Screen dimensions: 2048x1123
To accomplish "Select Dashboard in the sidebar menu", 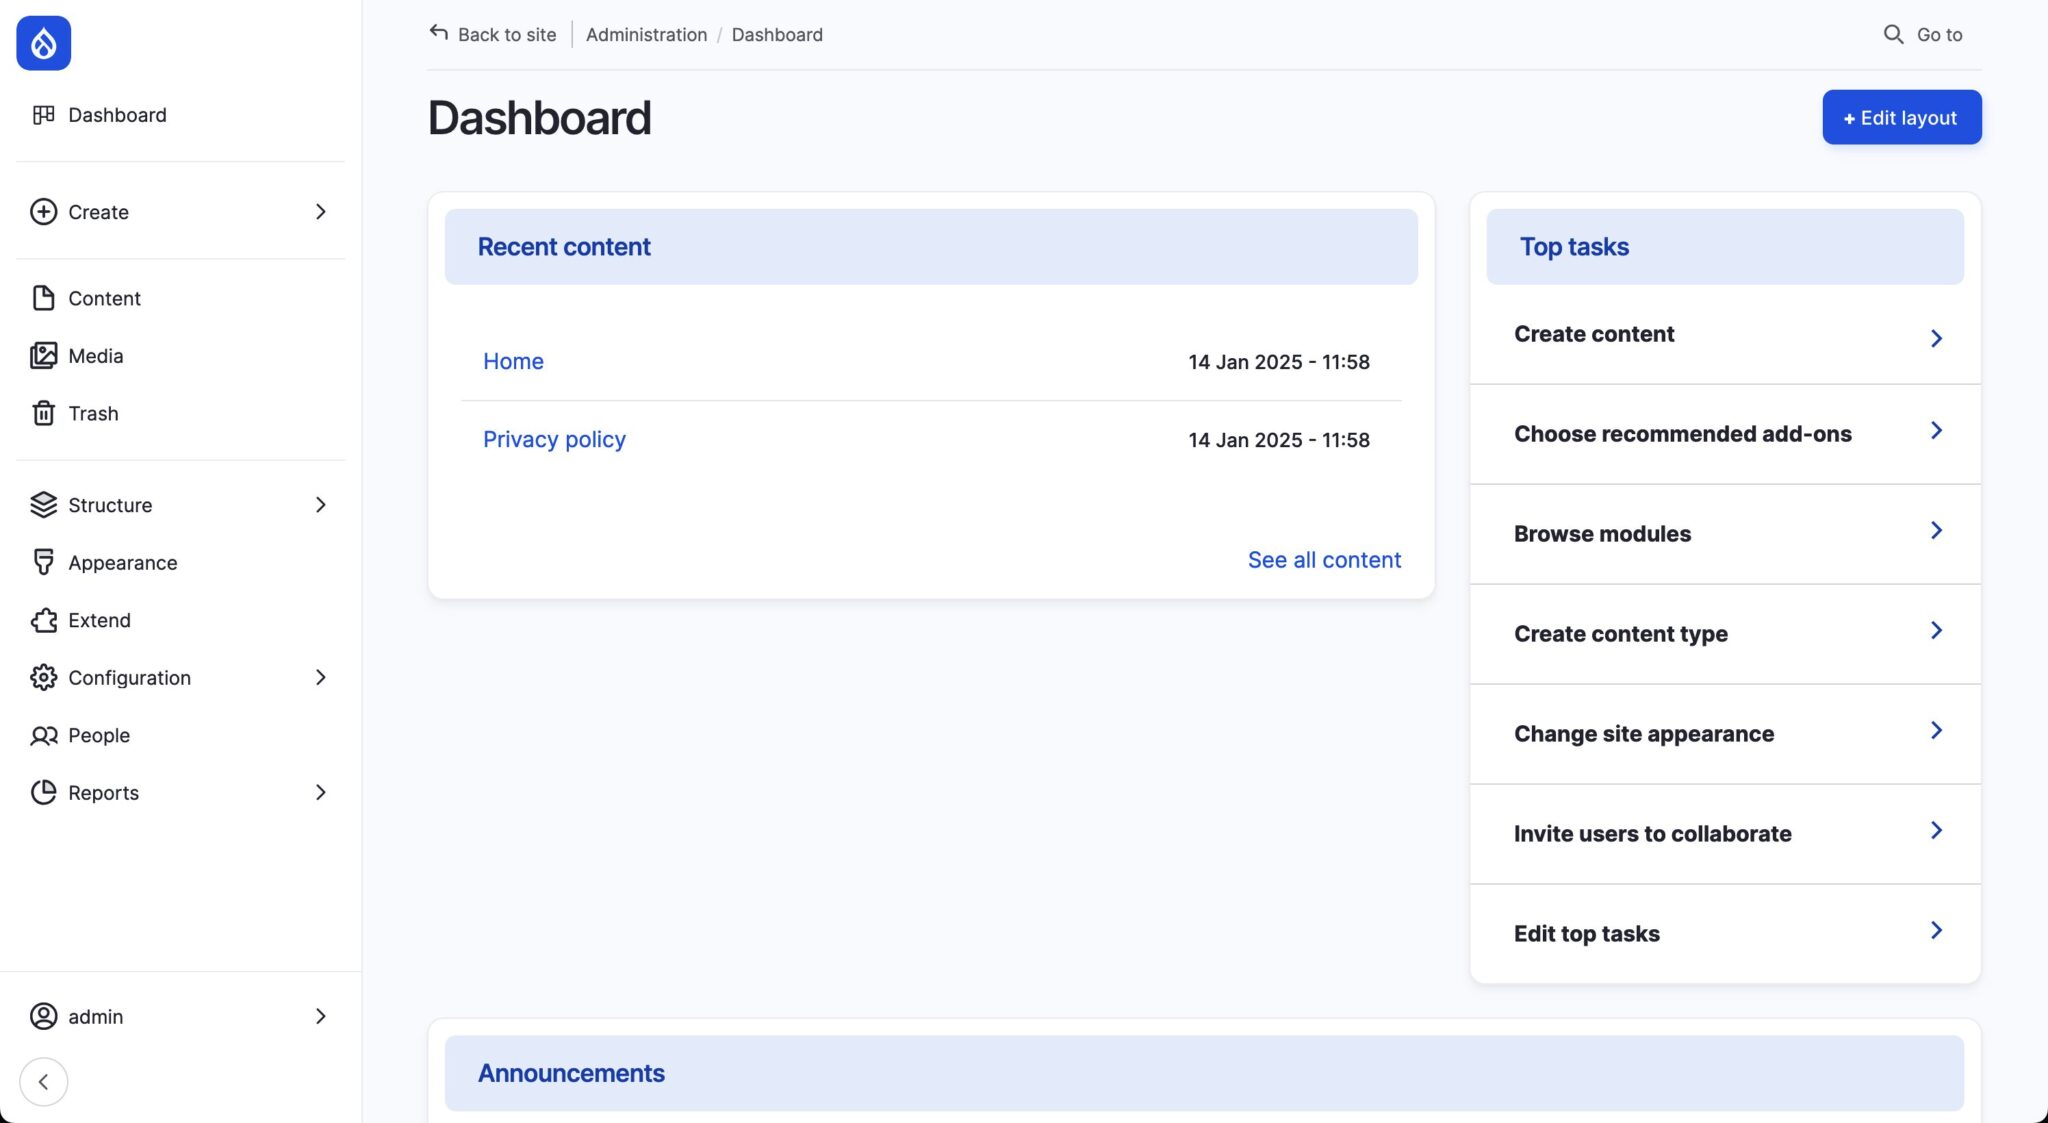I will 117,115.
